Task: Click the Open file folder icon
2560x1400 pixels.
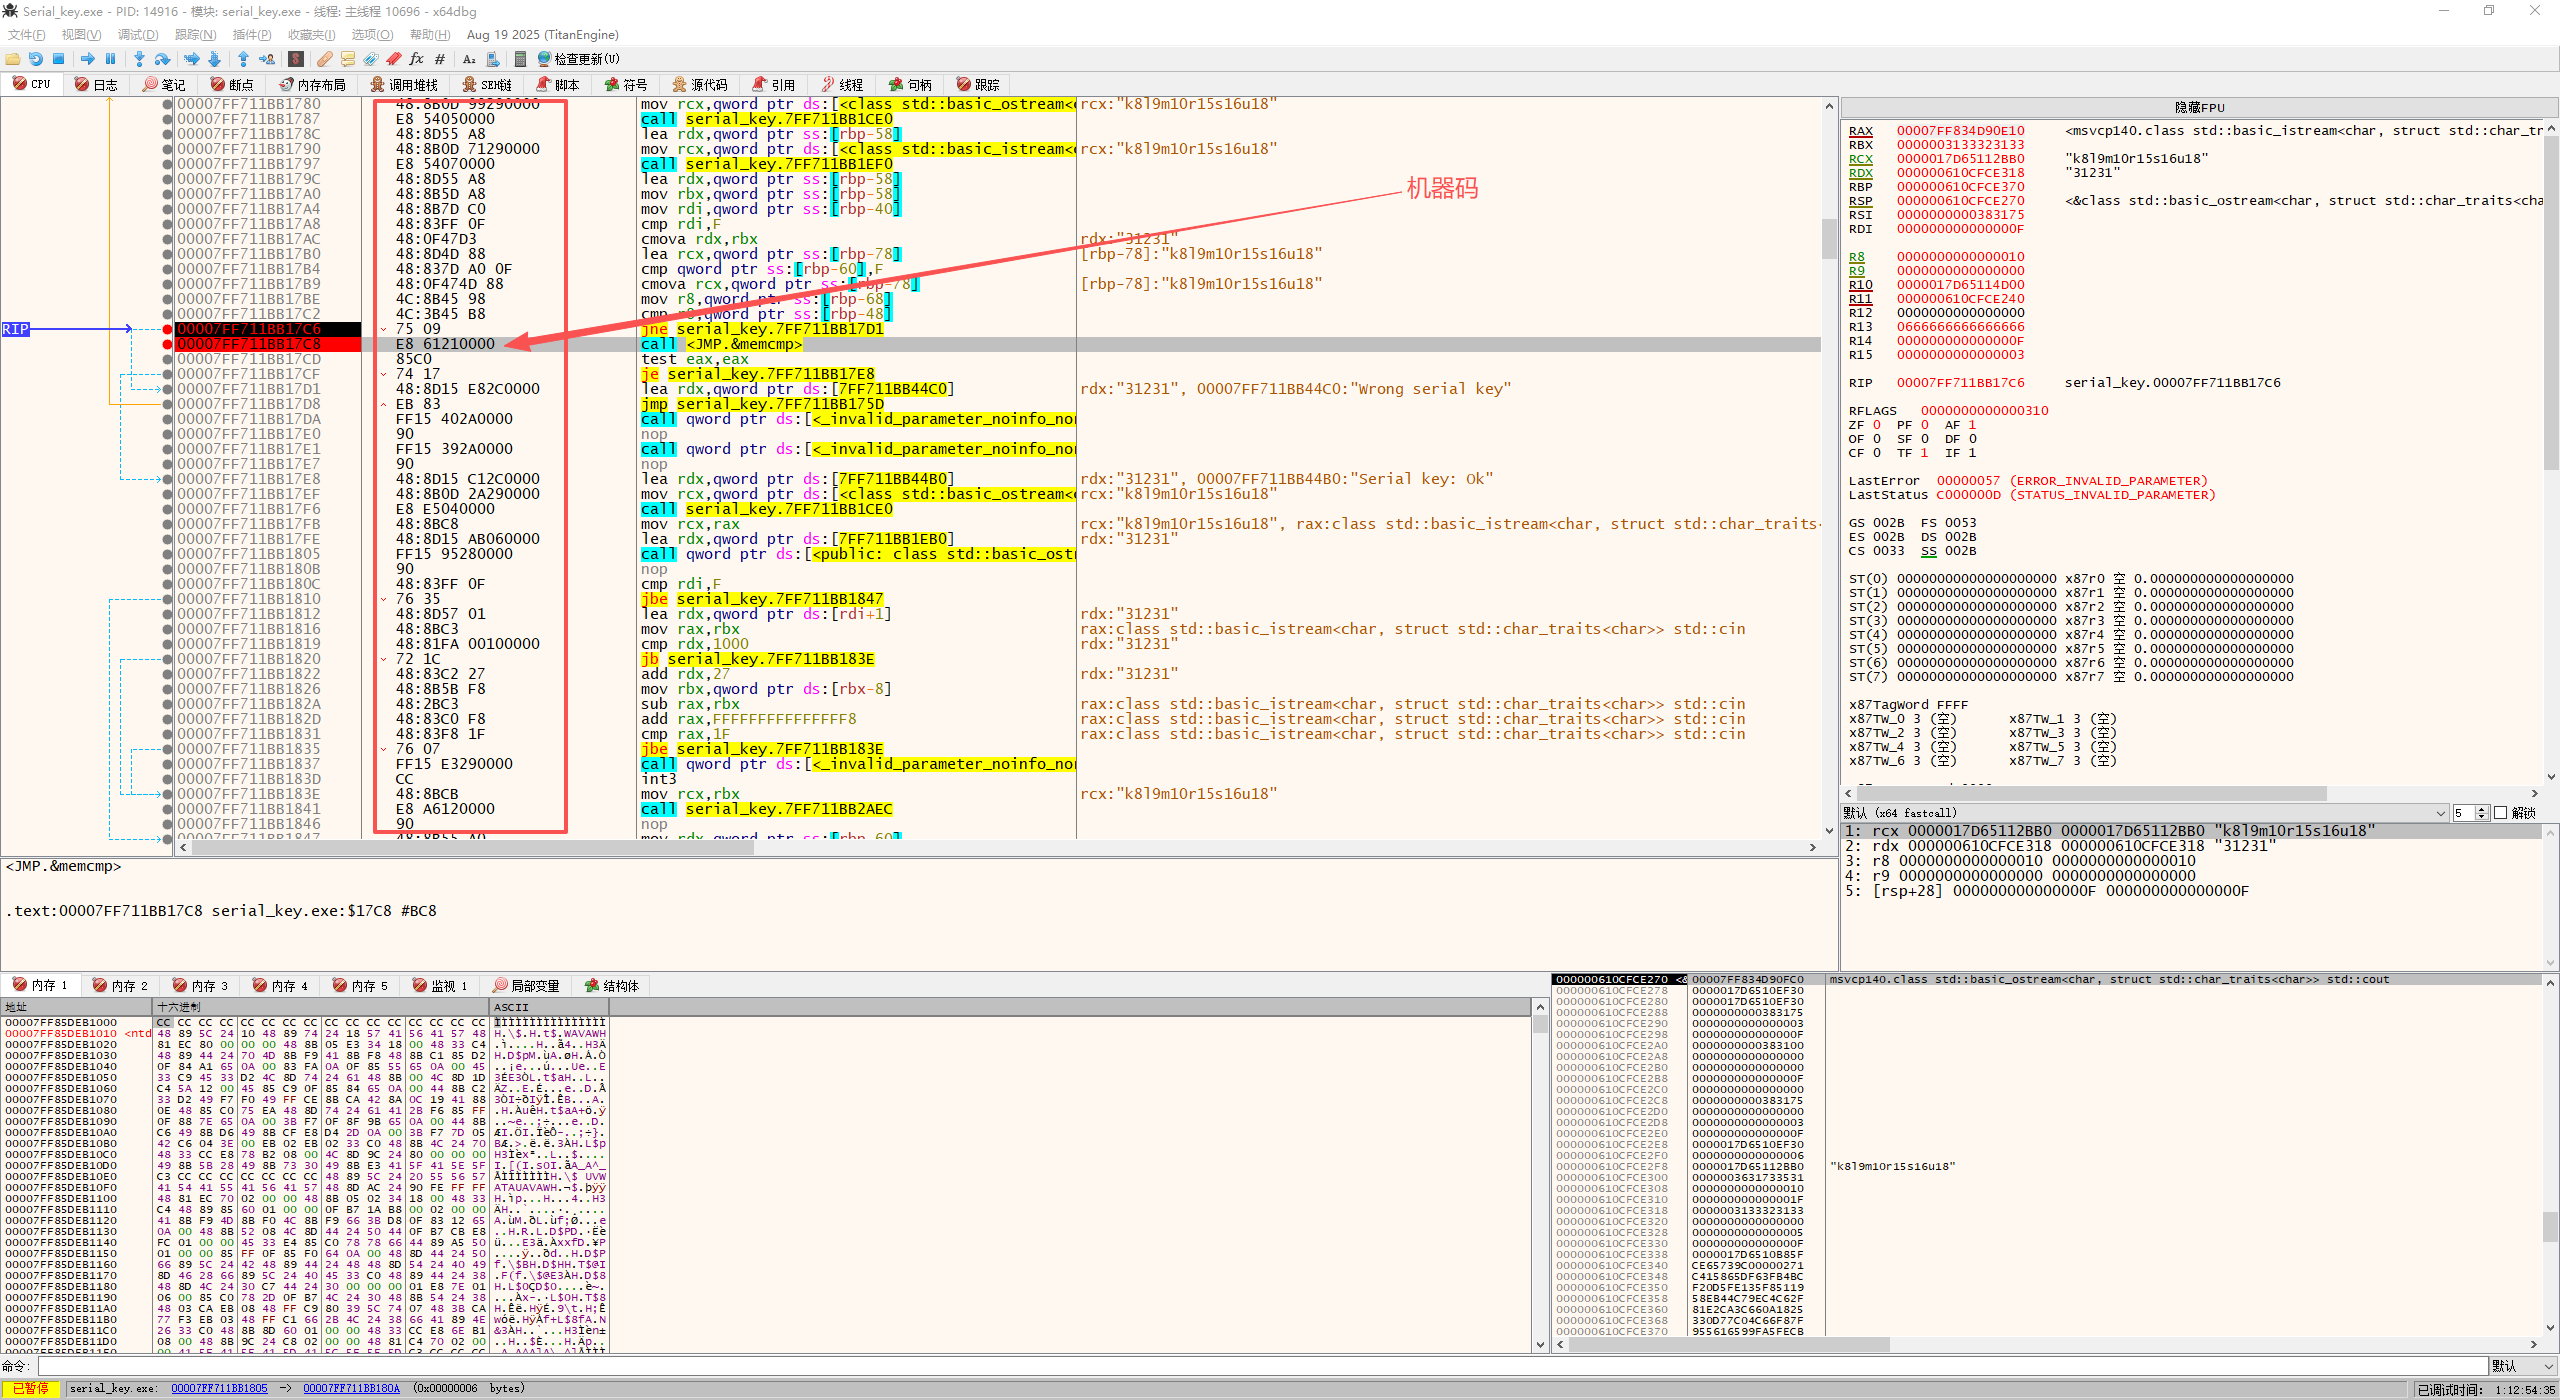Action: 13,59
